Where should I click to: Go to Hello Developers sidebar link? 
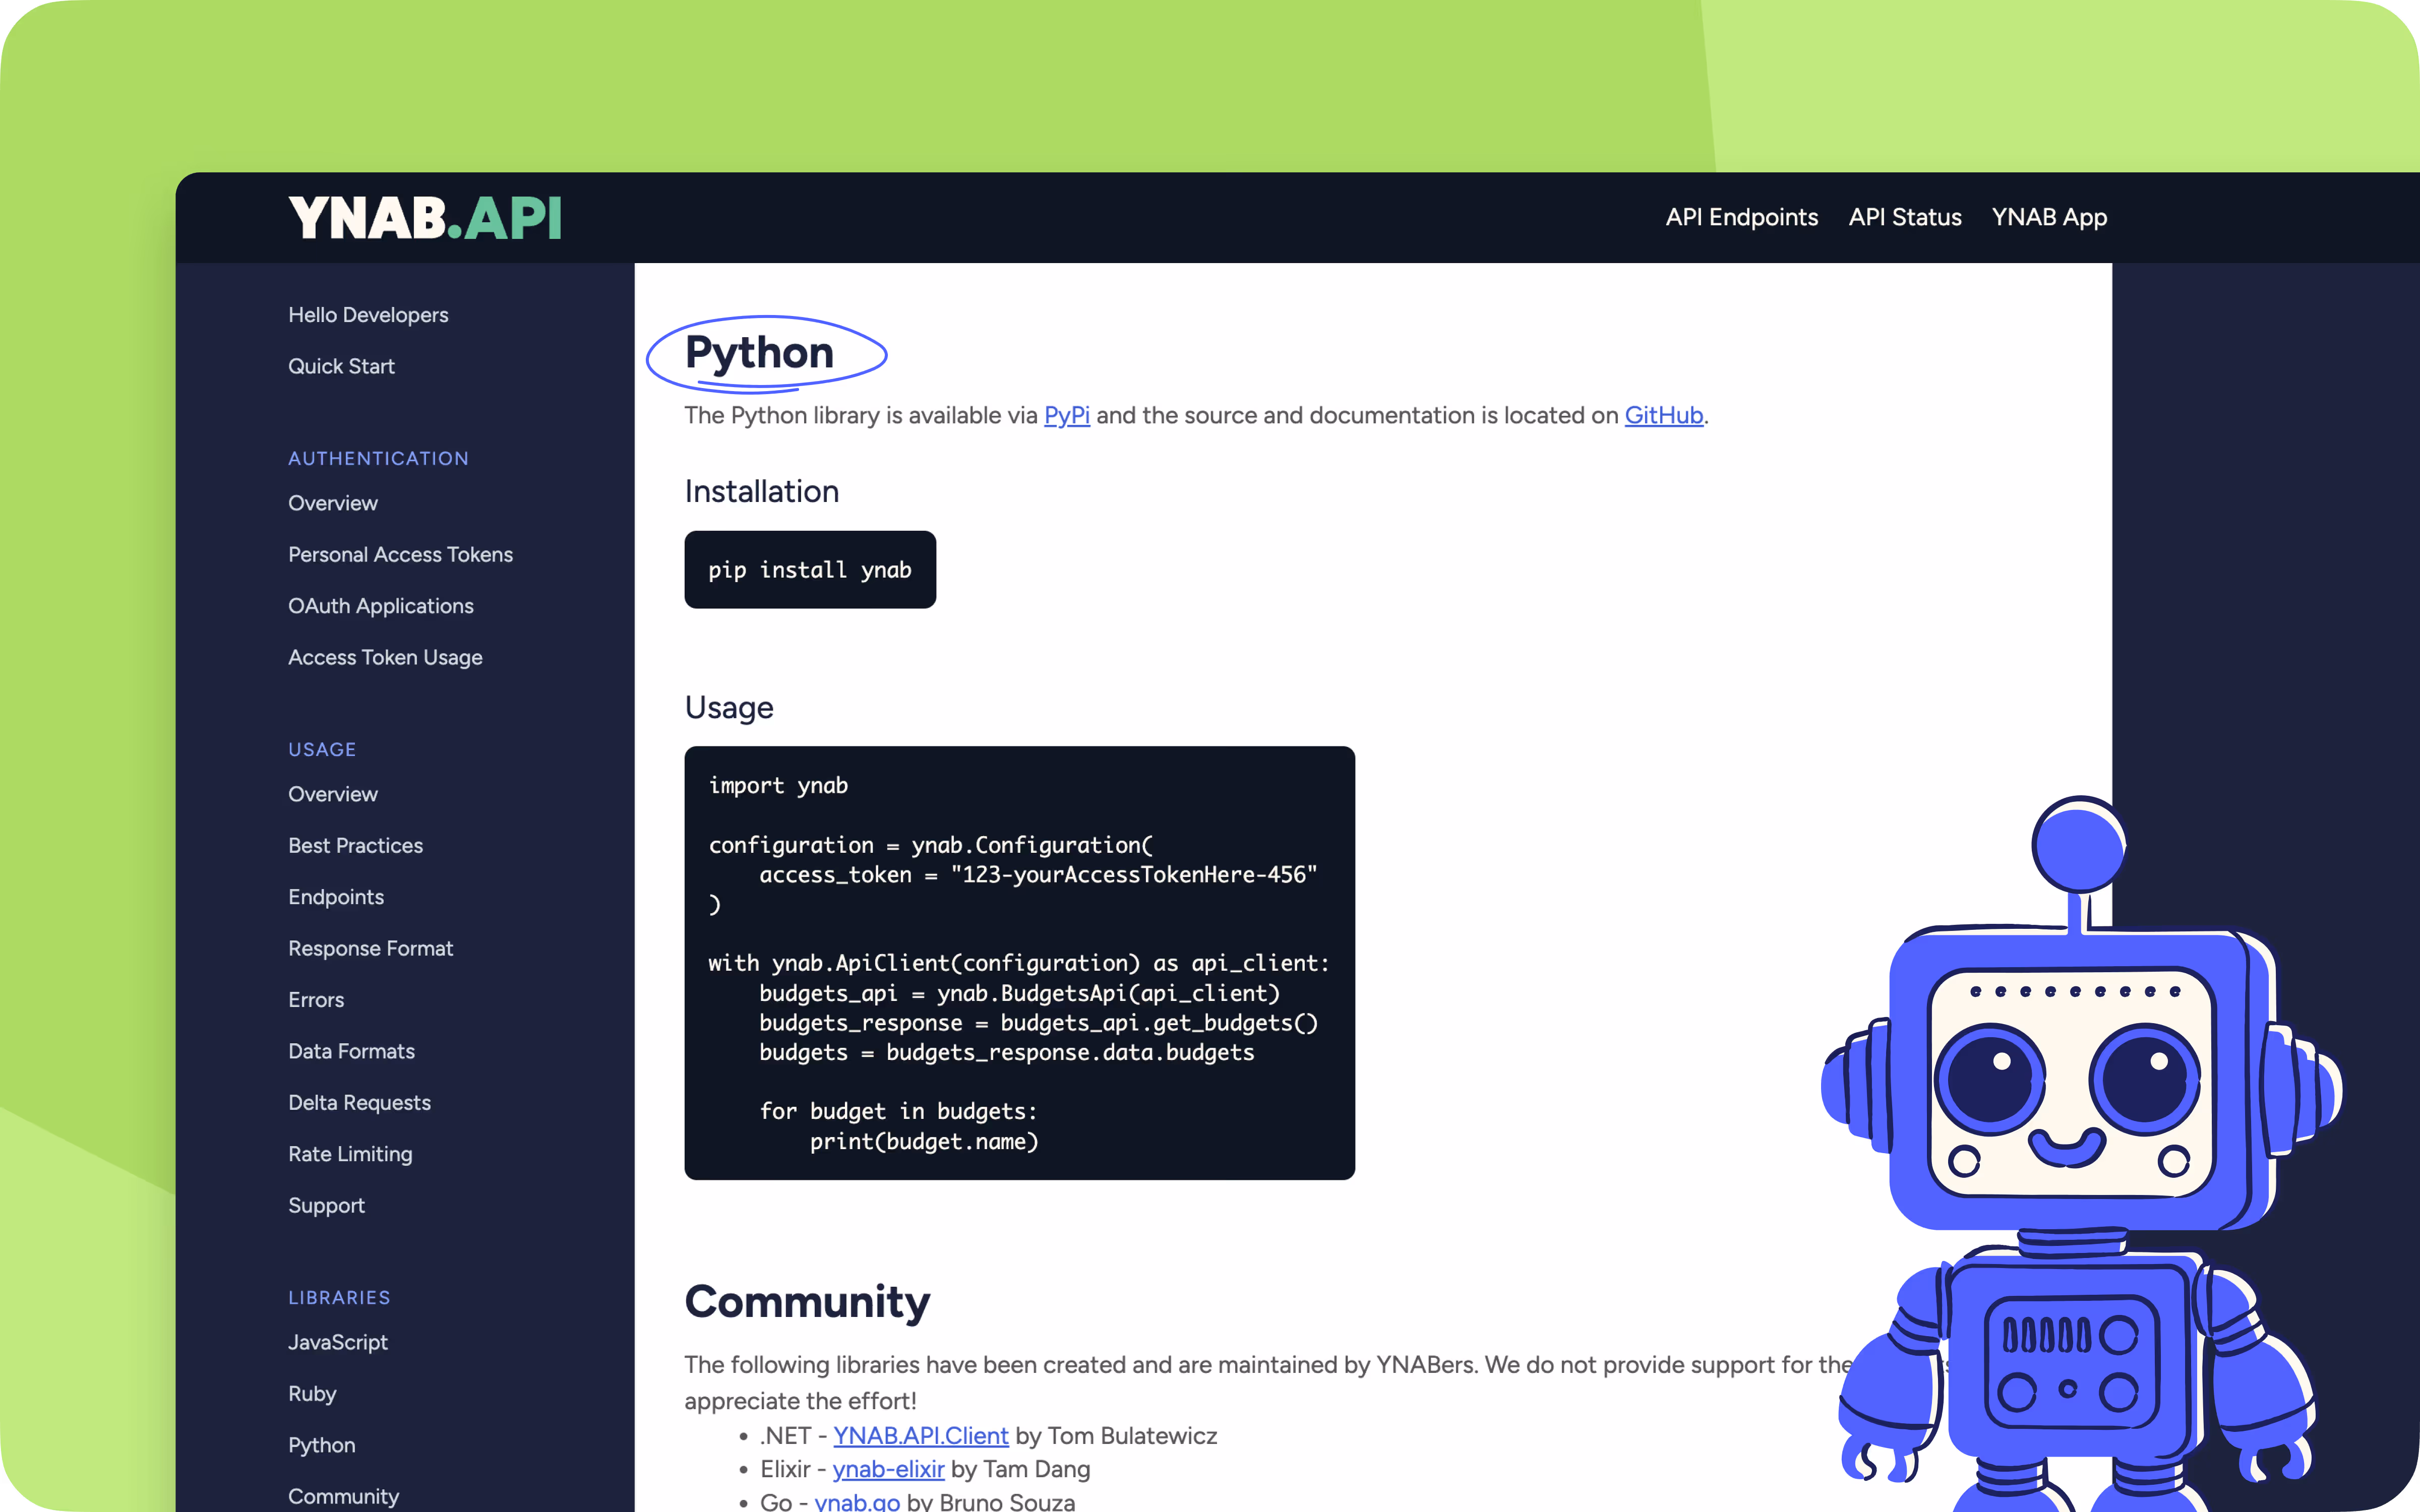[x=368, y=315]
